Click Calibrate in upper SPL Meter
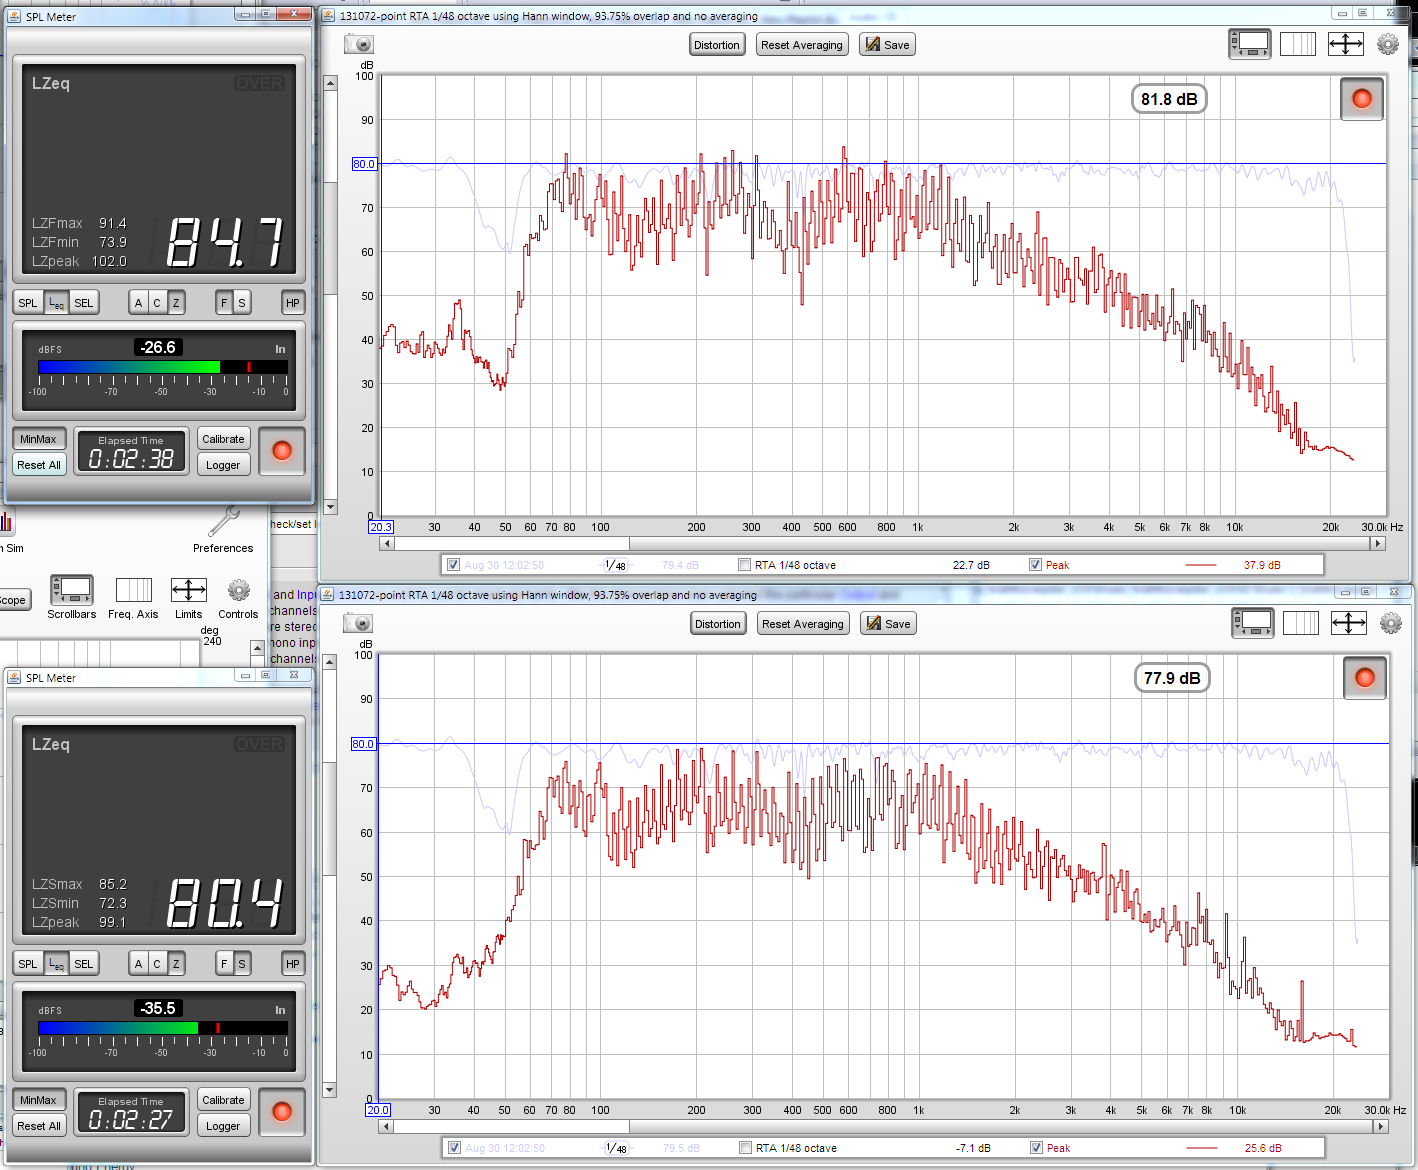 tap(223, 439)
